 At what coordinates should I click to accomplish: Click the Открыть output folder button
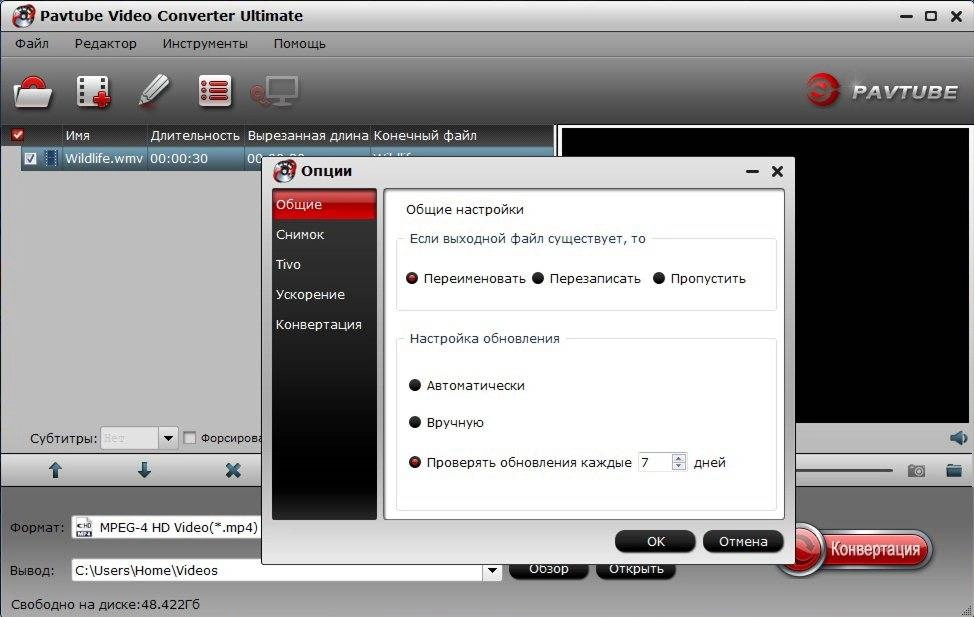click(x=635, y=571)
